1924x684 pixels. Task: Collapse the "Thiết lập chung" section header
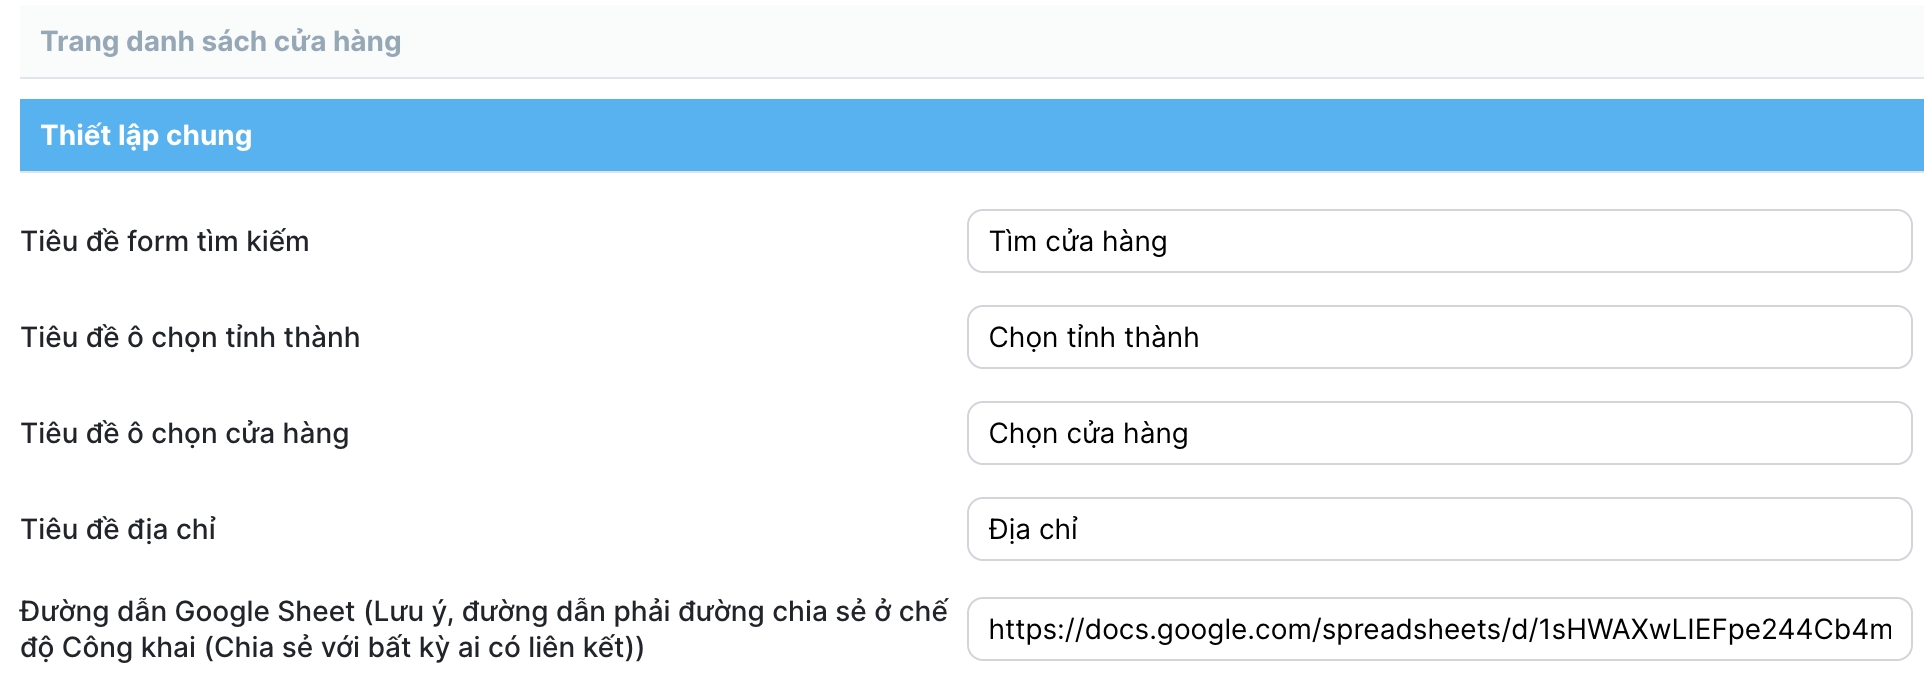click(146, 136)
